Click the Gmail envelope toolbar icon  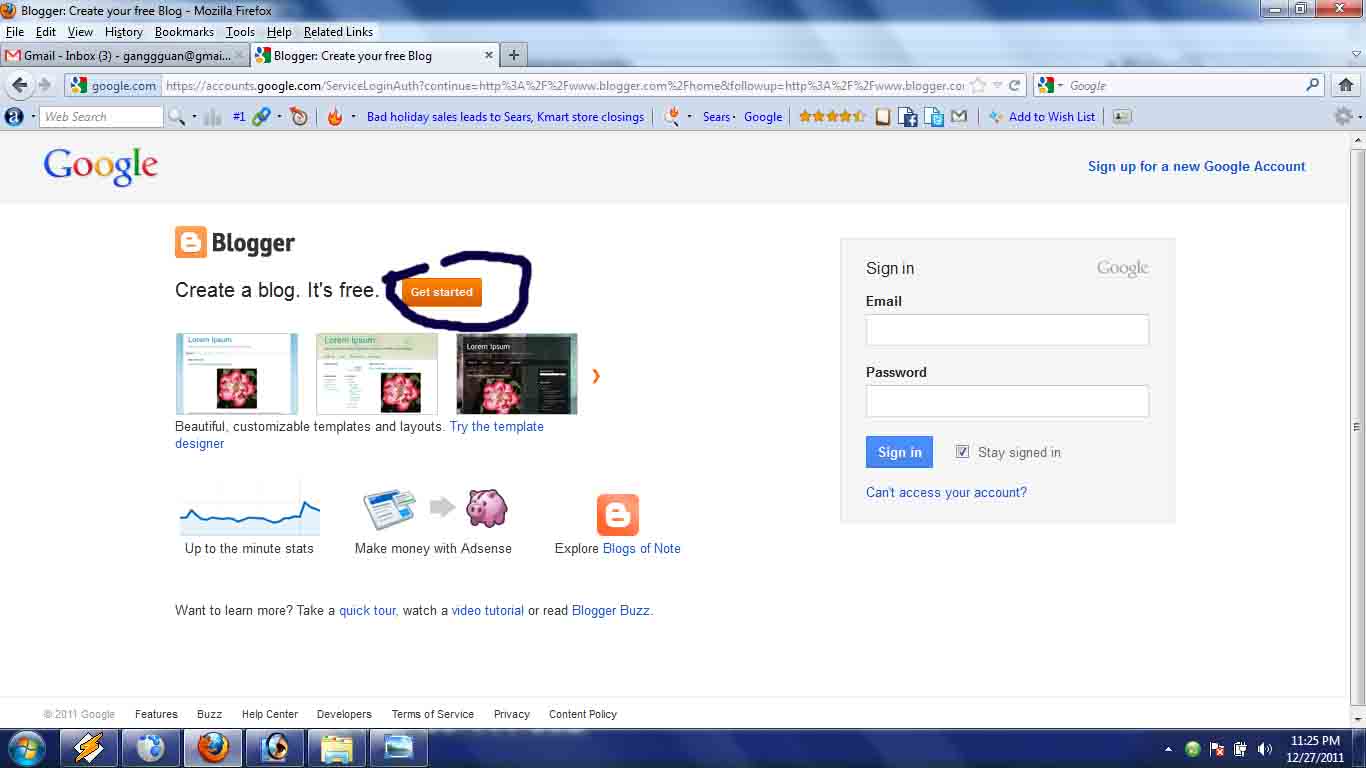[x=959, y=117]
